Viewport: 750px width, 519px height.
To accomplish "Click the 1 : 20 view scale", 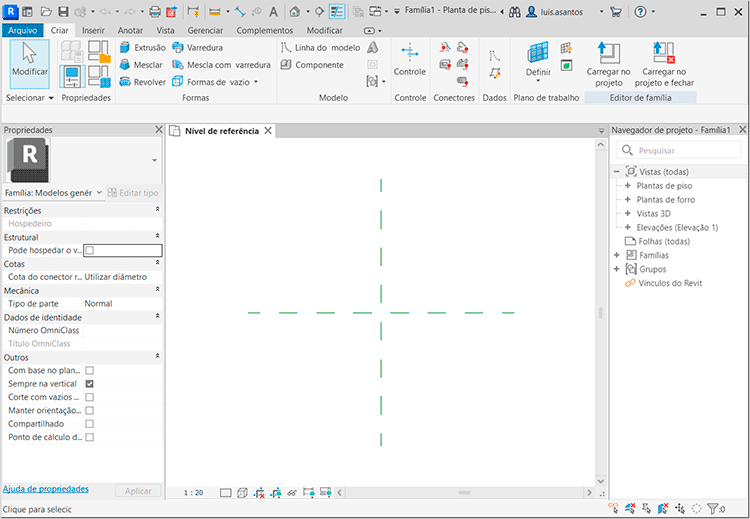I will pyautogui.click(x=194, y=493).
